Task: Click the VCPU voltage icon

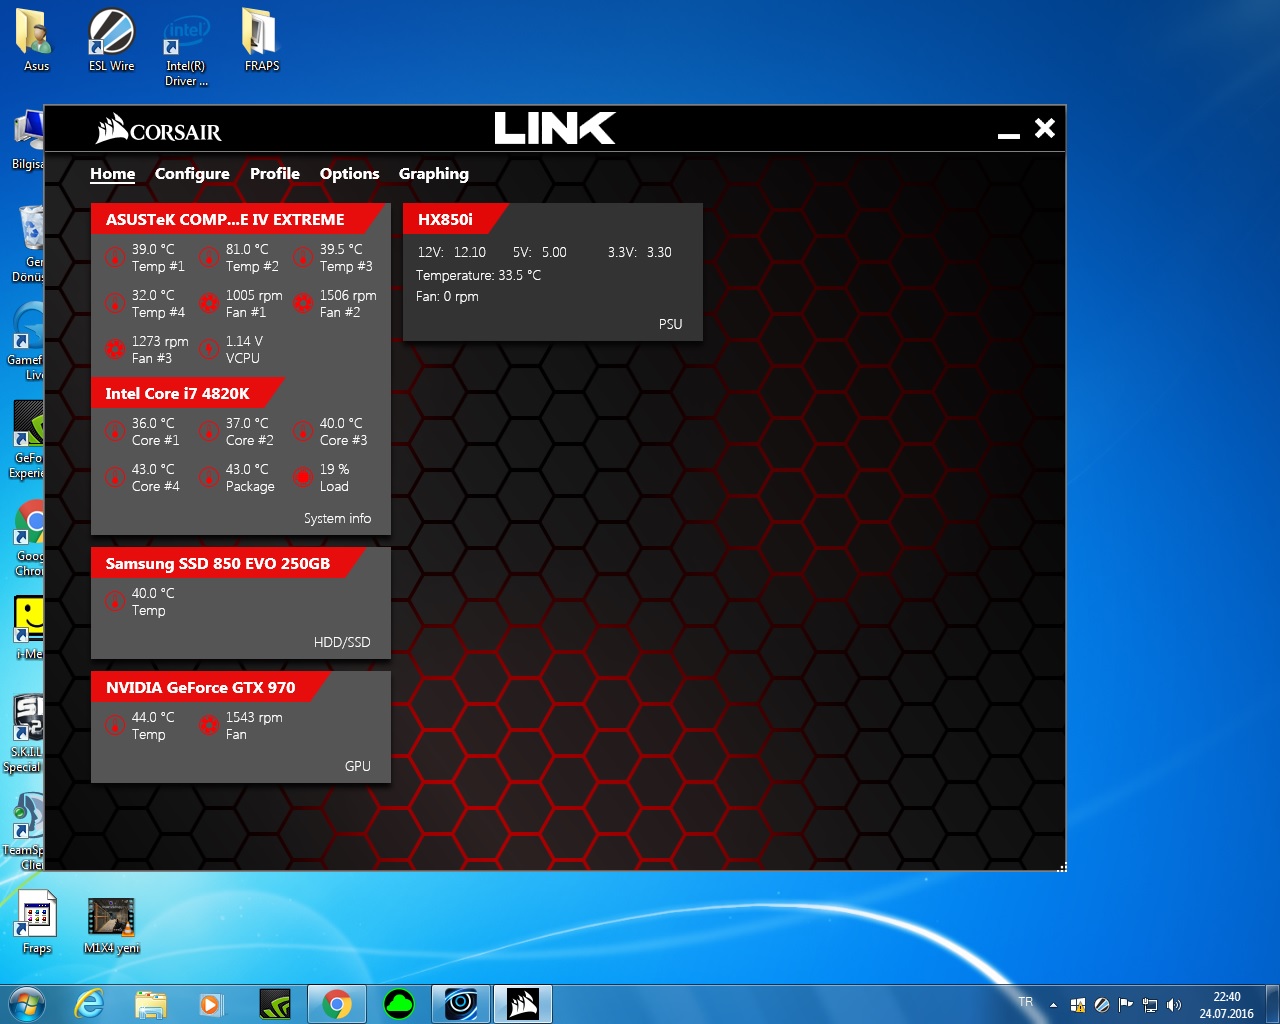Action: pyautogui.click(x=209, y=349)
